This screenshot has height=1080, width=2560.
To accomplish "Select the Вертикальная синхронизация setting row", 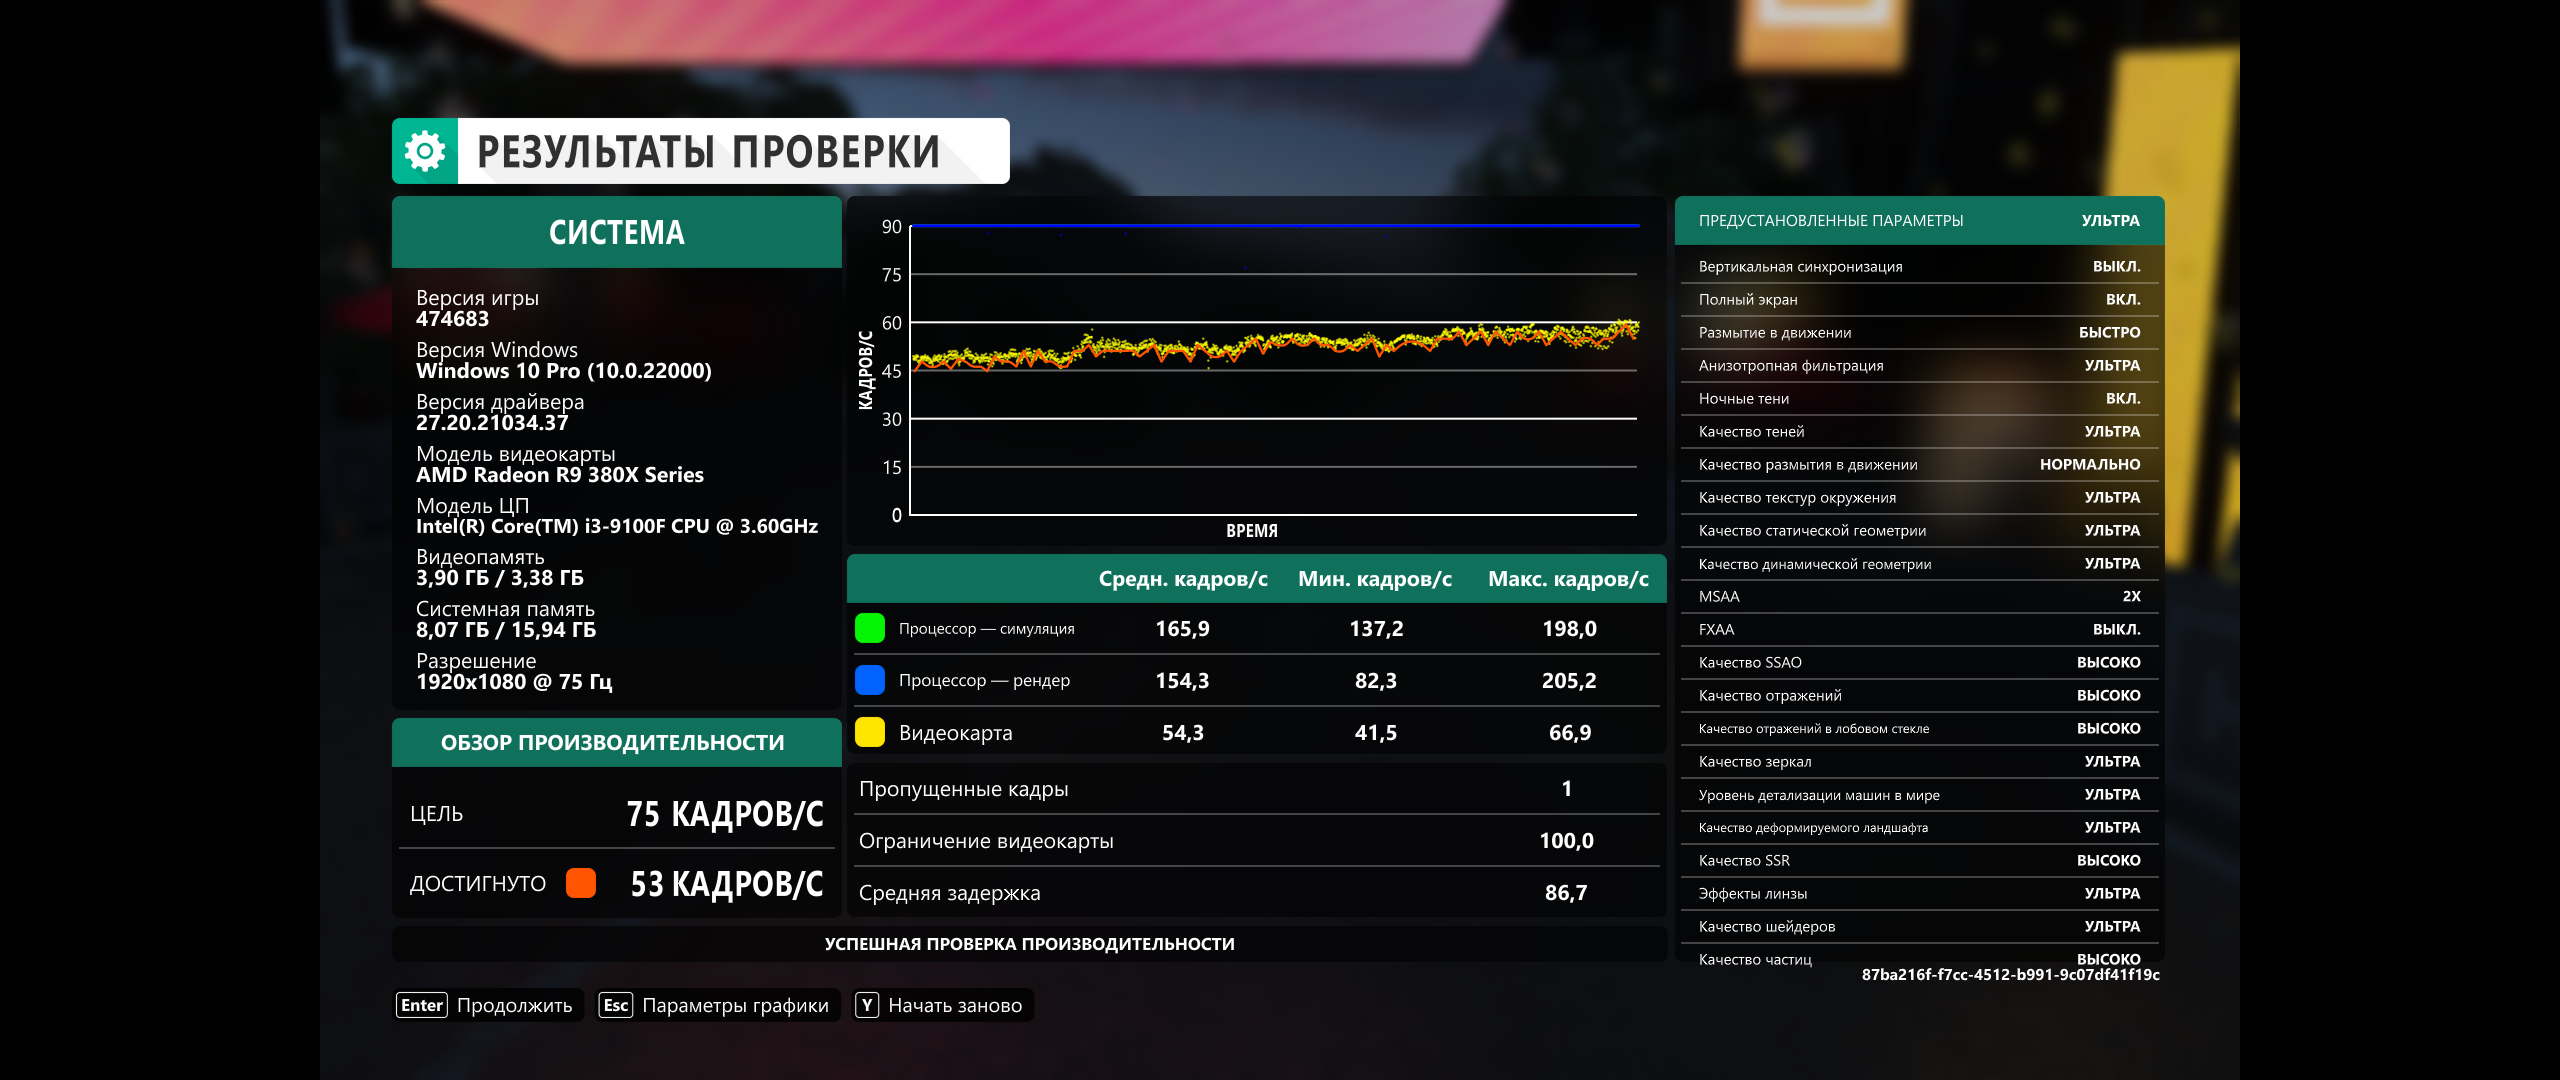I will pos(1918,266).
